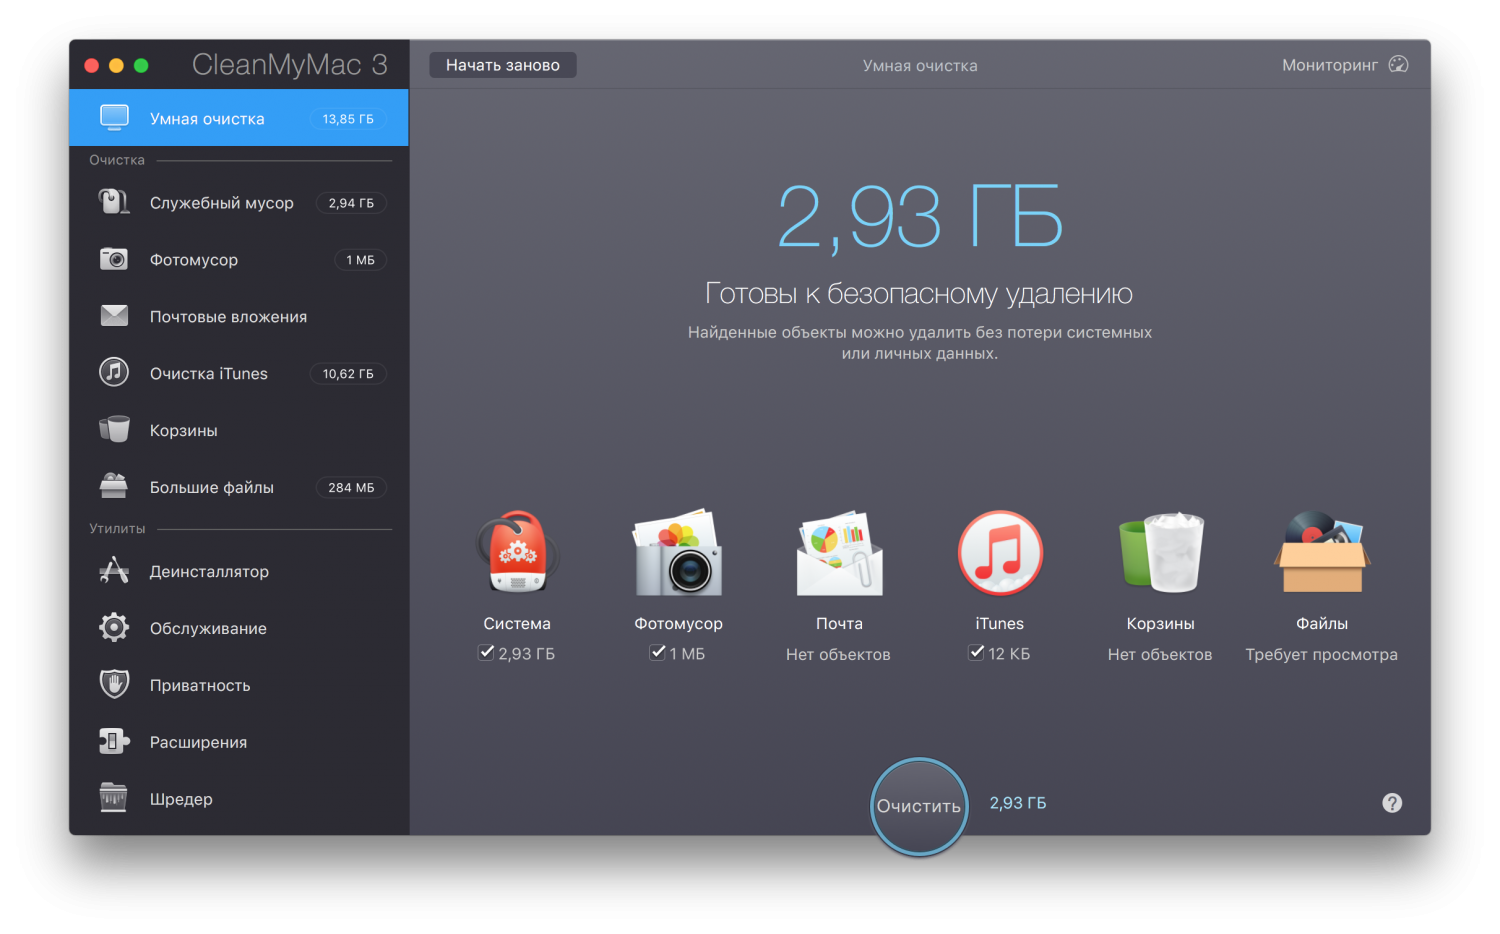
Task: Click the vacuum icon beside Служебный мусор
Action: coord(114,202)
